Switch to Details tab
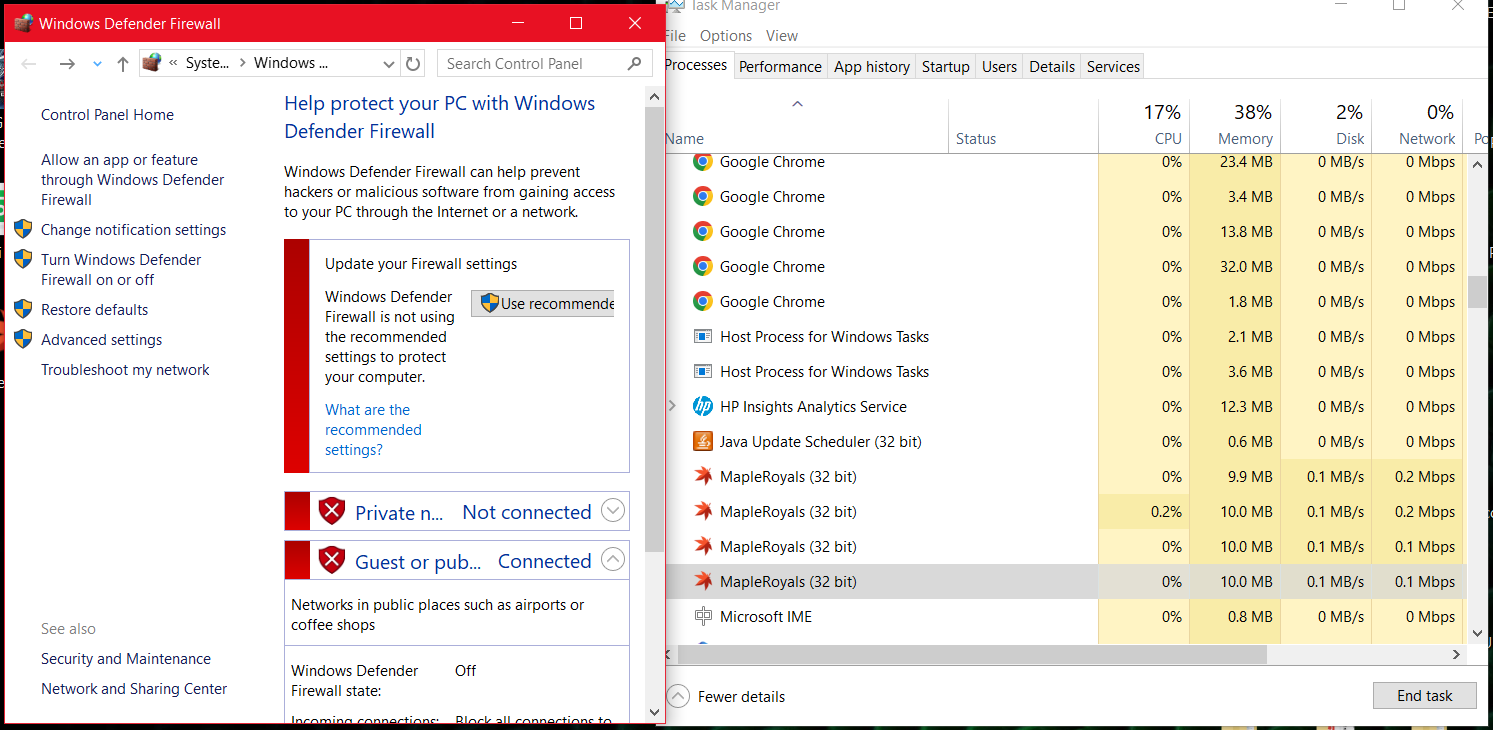Screen dimensions: 1493x730 pos(1052,67)
